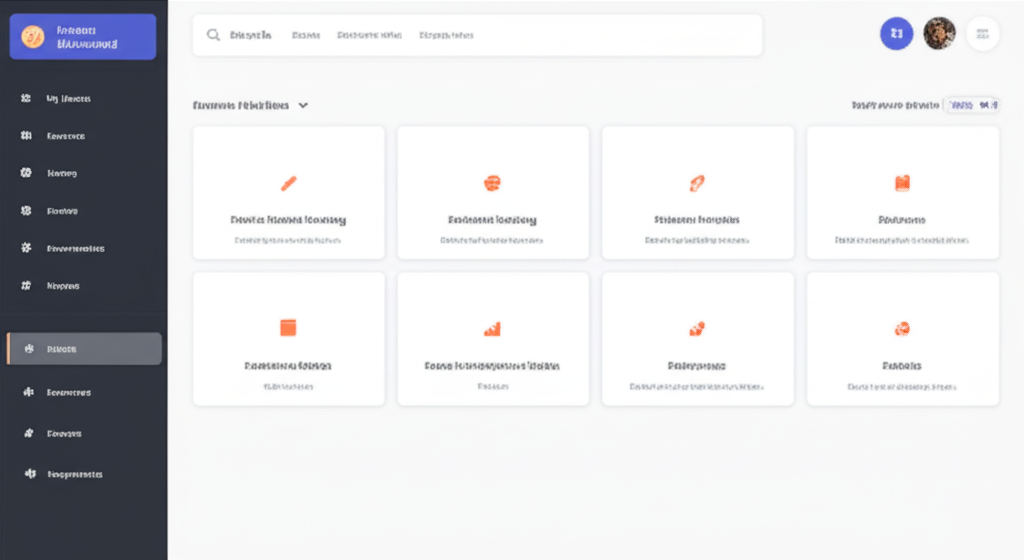The width and height of the screenshot is (1024, 560).
Task: Select the highlighted sidebar menu item
Action: (84, 349)
